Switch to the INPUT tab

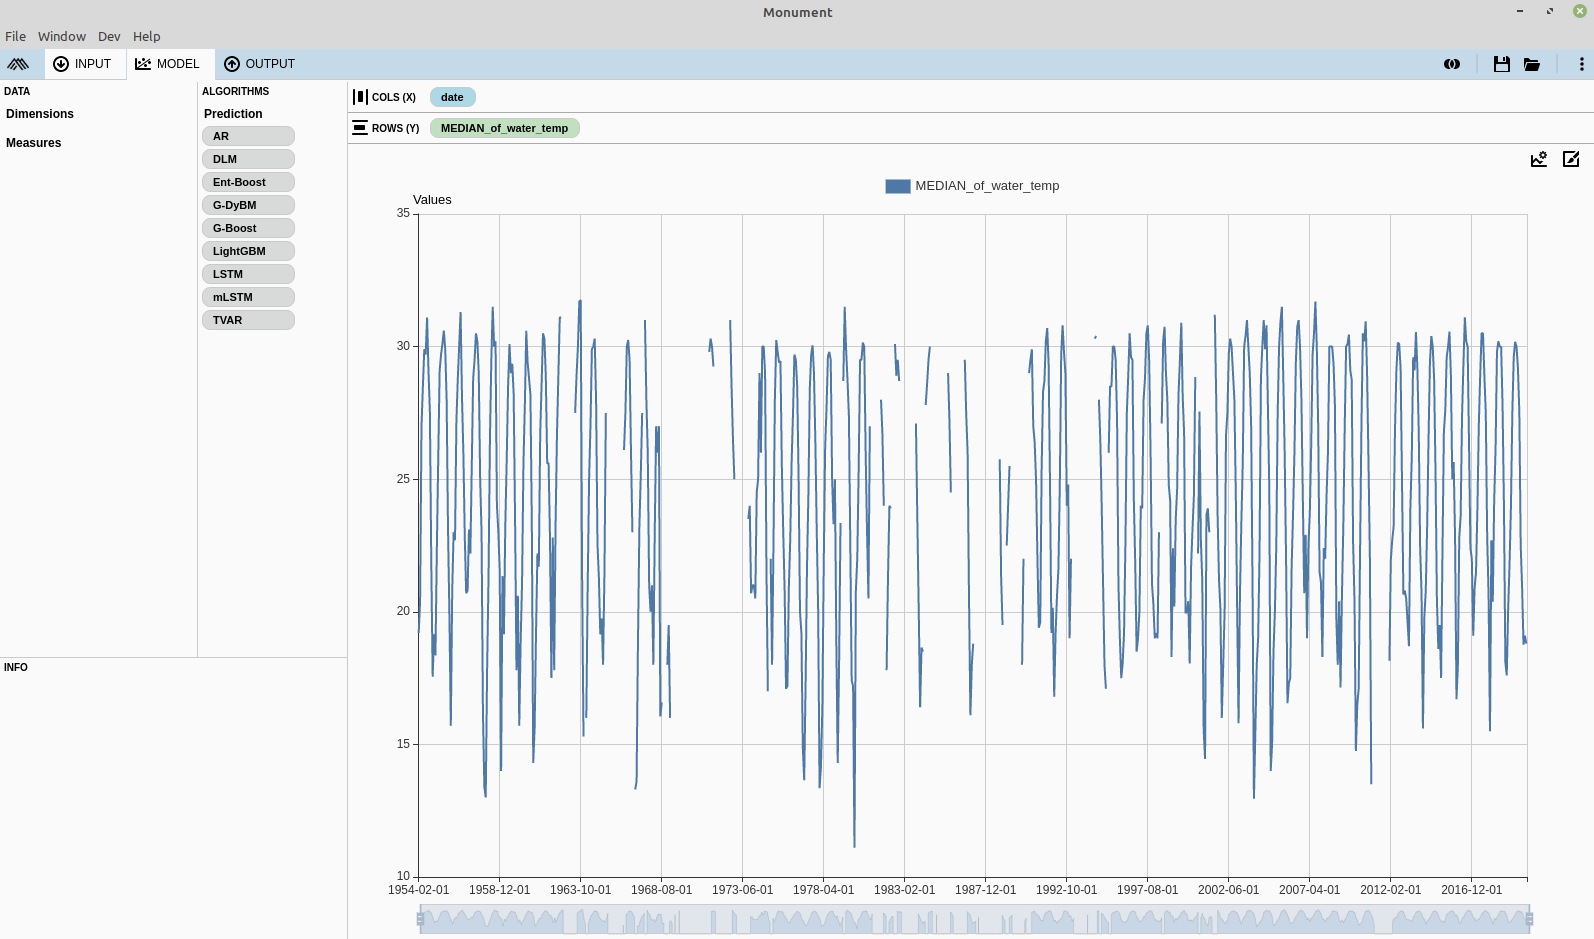pos(83,64)
